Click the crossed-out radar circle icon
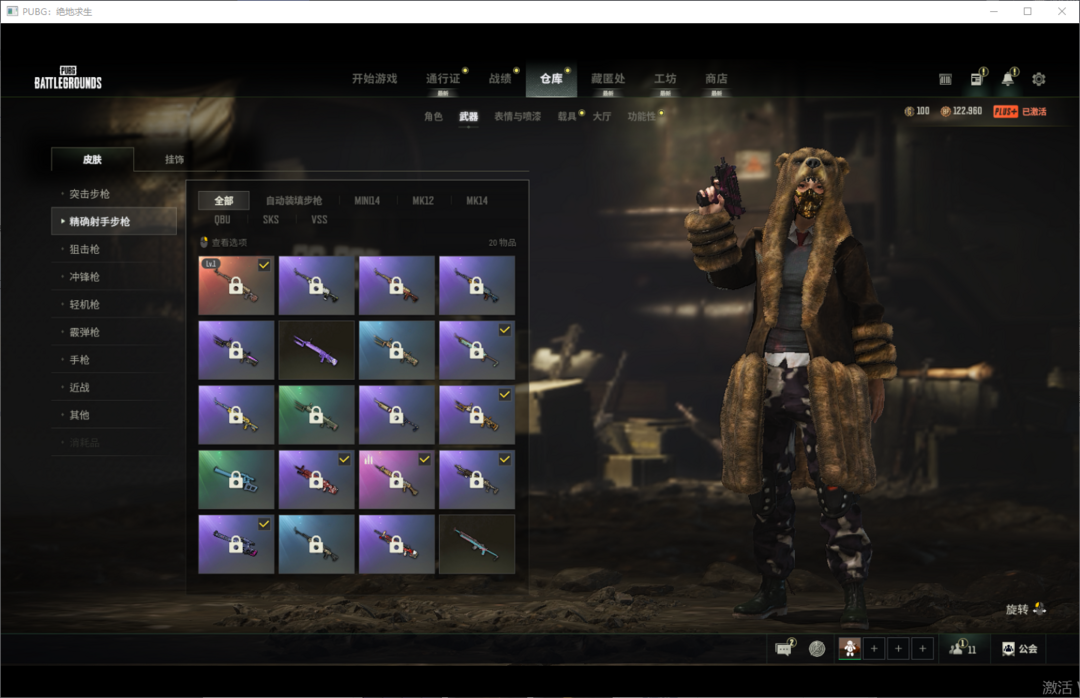The width and height of the screenshot is (1080, 698). pyautogui.click(x=817, y=648)
